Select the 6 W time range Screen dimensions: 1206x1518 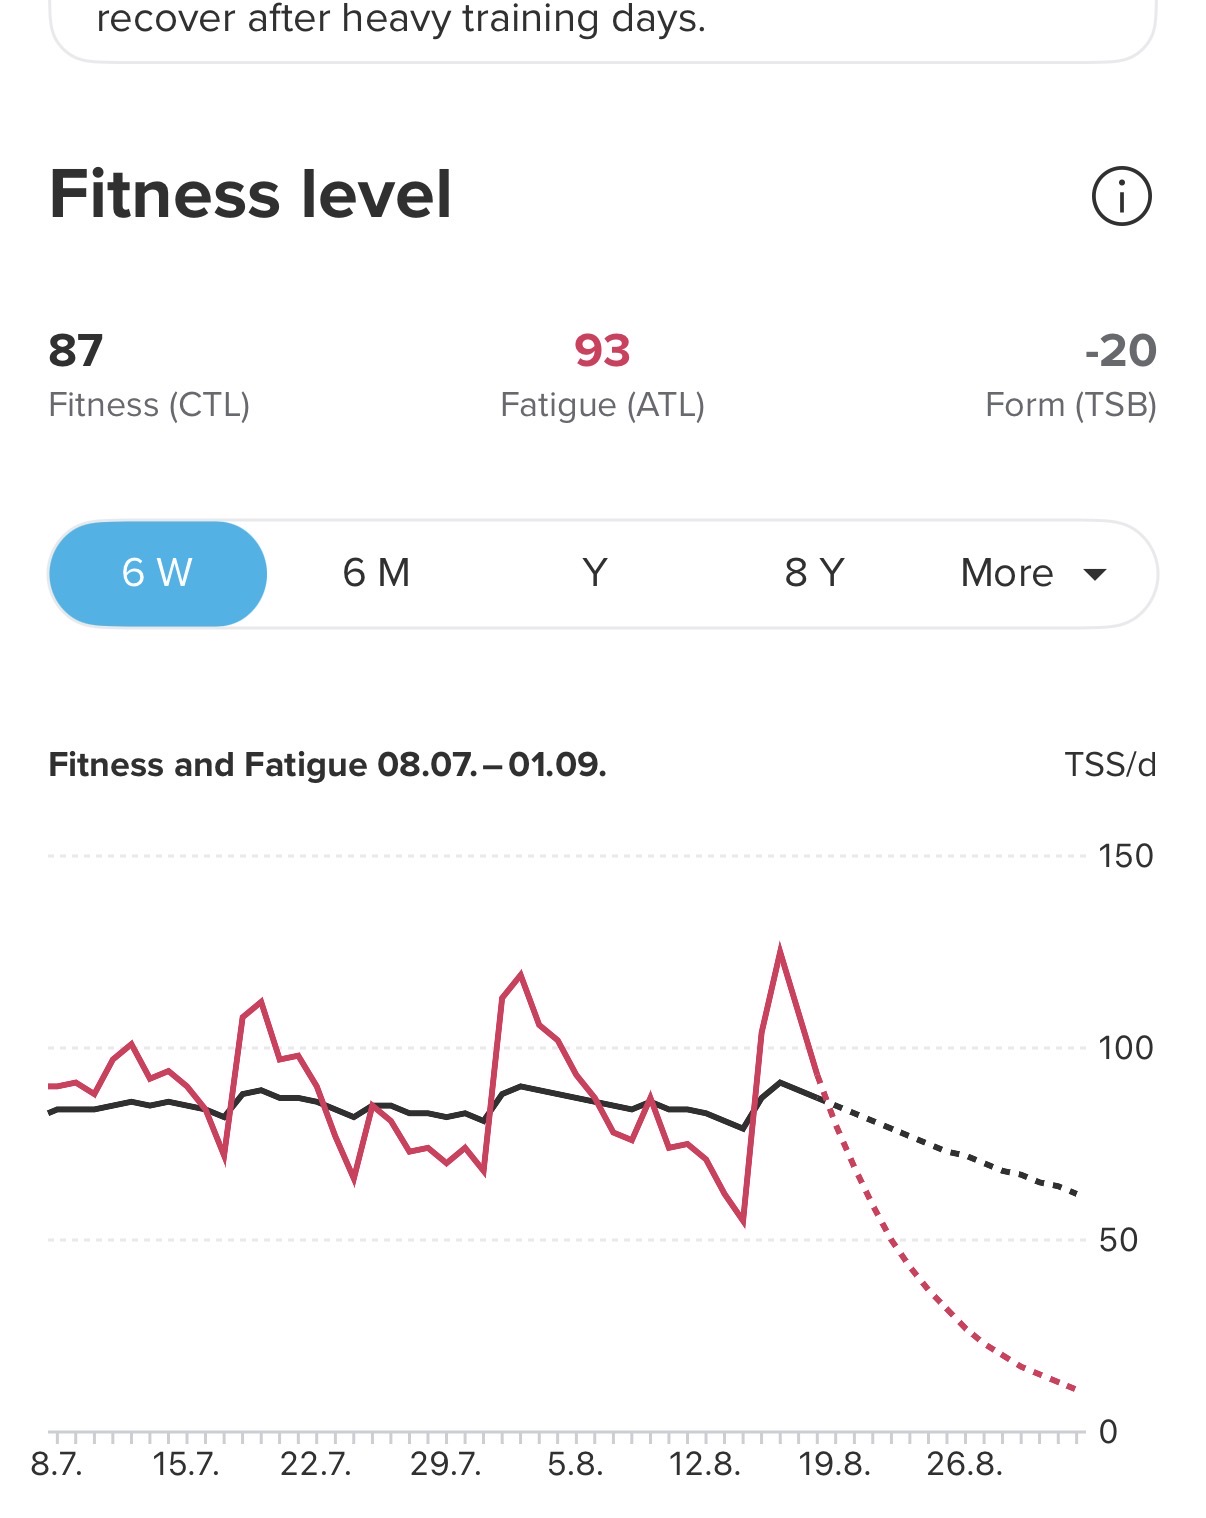click(158, 573)
